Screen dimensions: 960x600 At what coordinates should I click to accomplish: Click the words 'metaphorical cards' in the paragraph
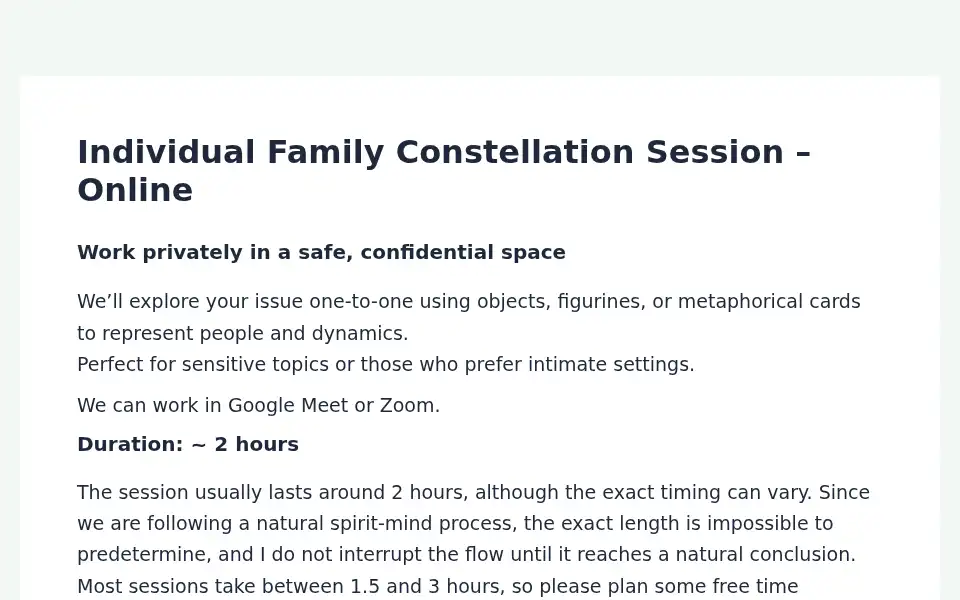tap(769, 302)
